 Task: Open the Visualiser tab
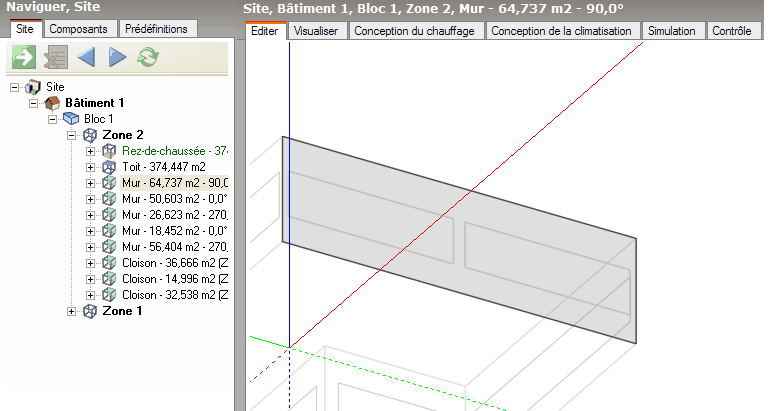(x=316, y=31)
